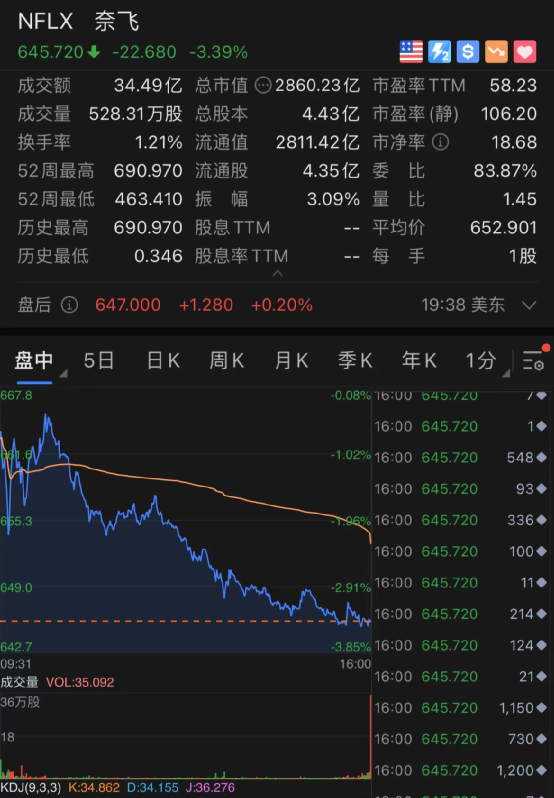Switch to the 日K chart tab
Image resolution: width=554 pixels, height=798 pixels.
point(163,360)
